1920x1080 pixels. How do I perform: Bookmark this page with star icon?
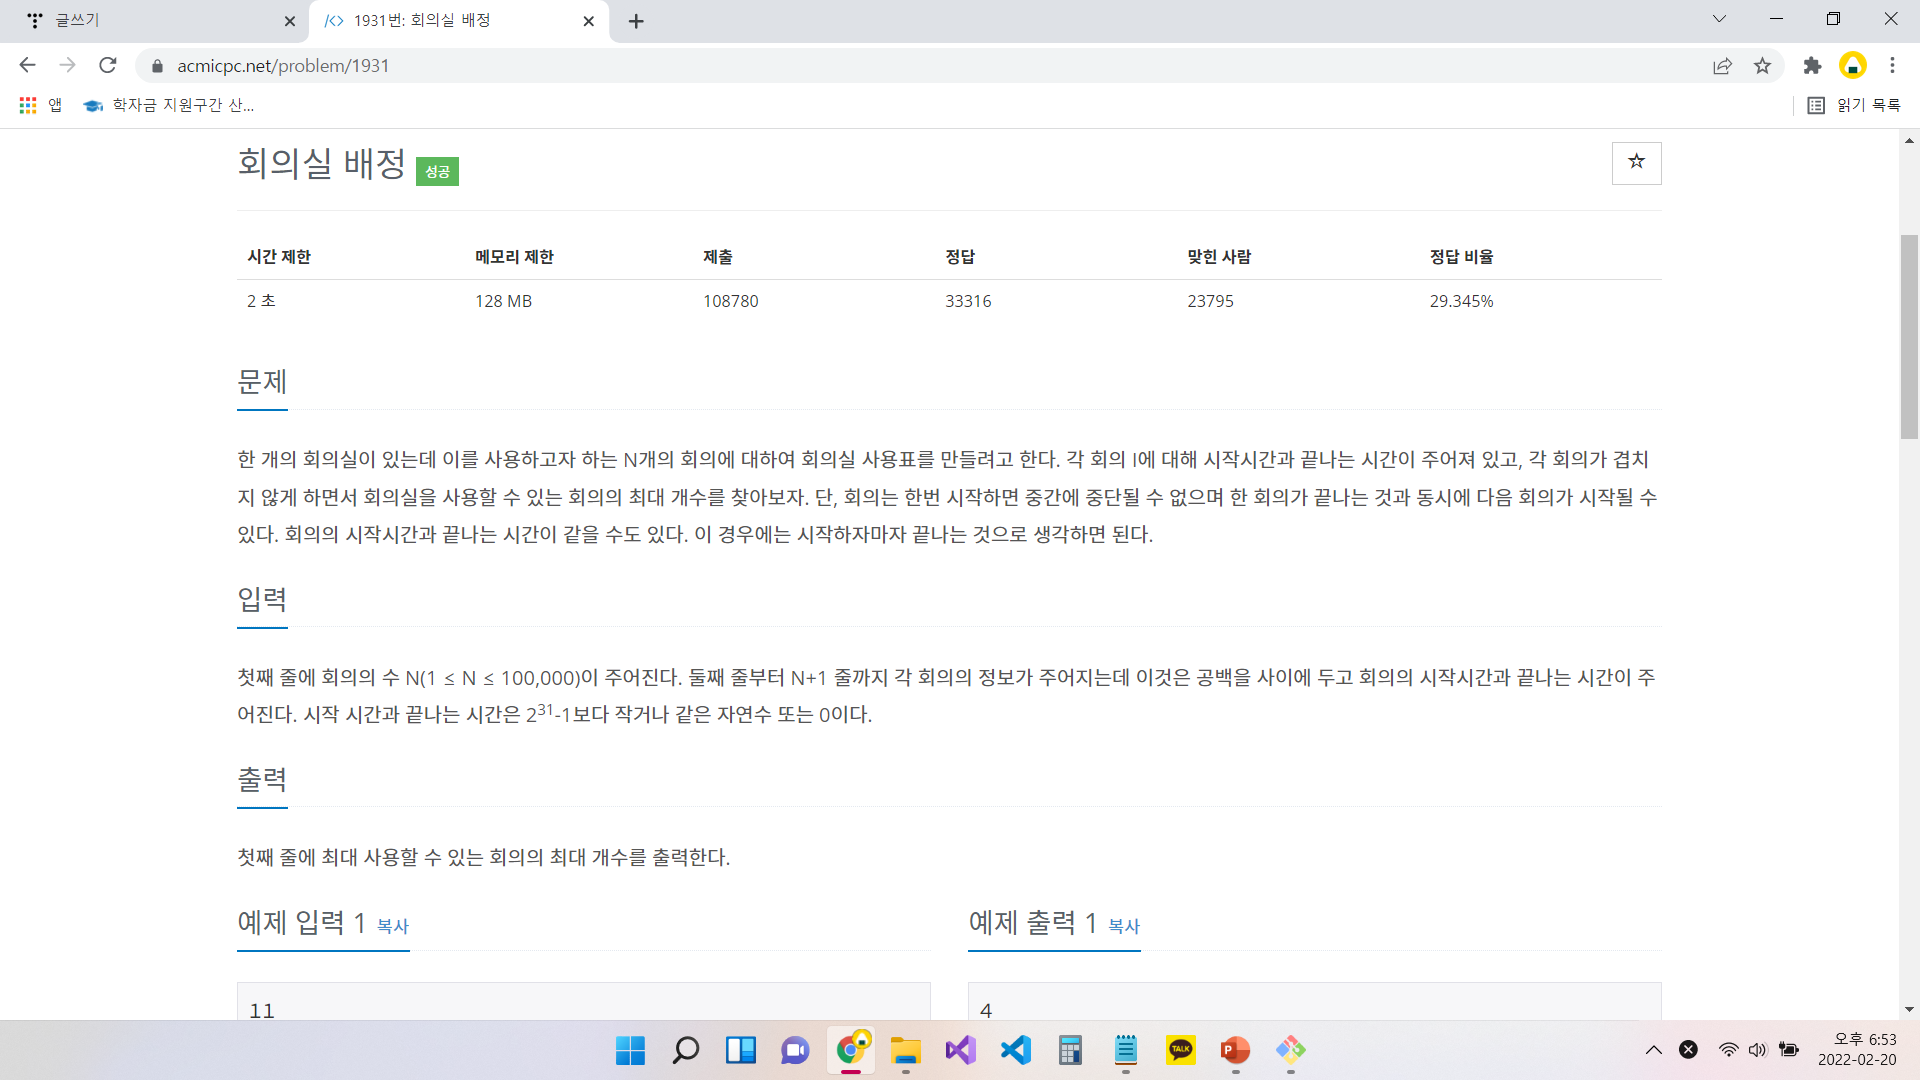click(x=1762, y=66)
